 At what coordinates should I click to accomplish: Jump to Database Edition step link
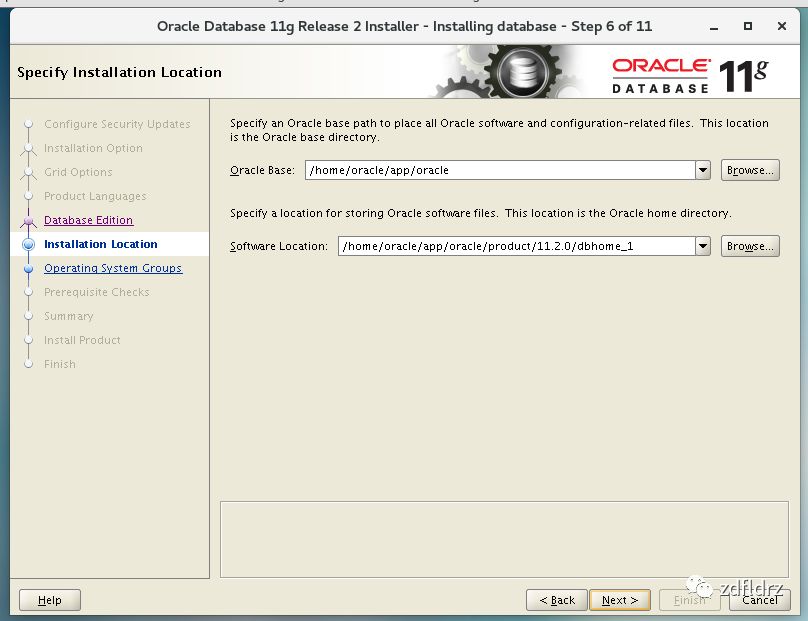coord(89,220)
